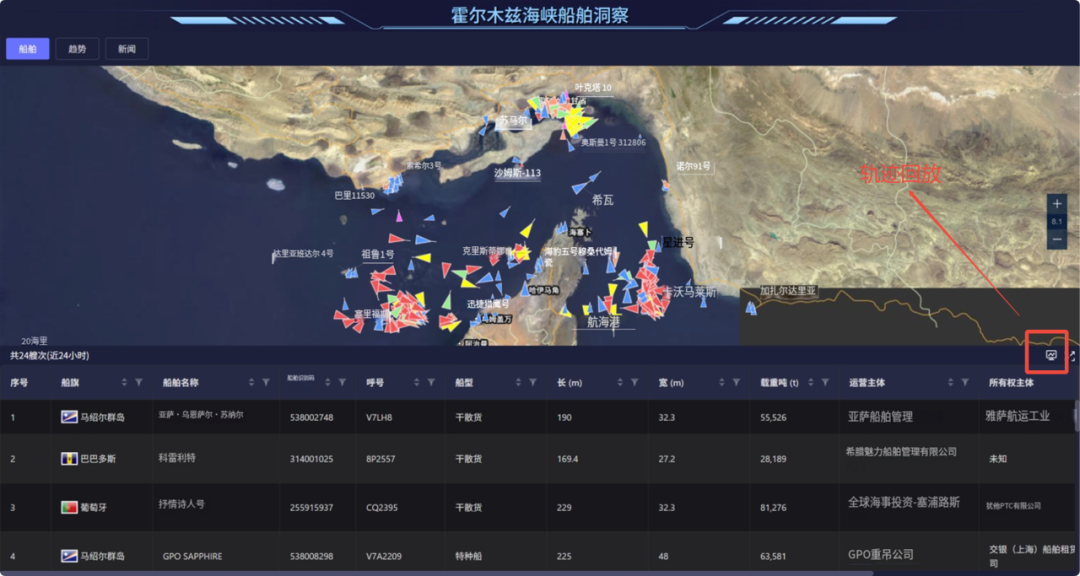Open filter for 呼号 column
This screenshot has height=576, width=1080.
point(431,382)
